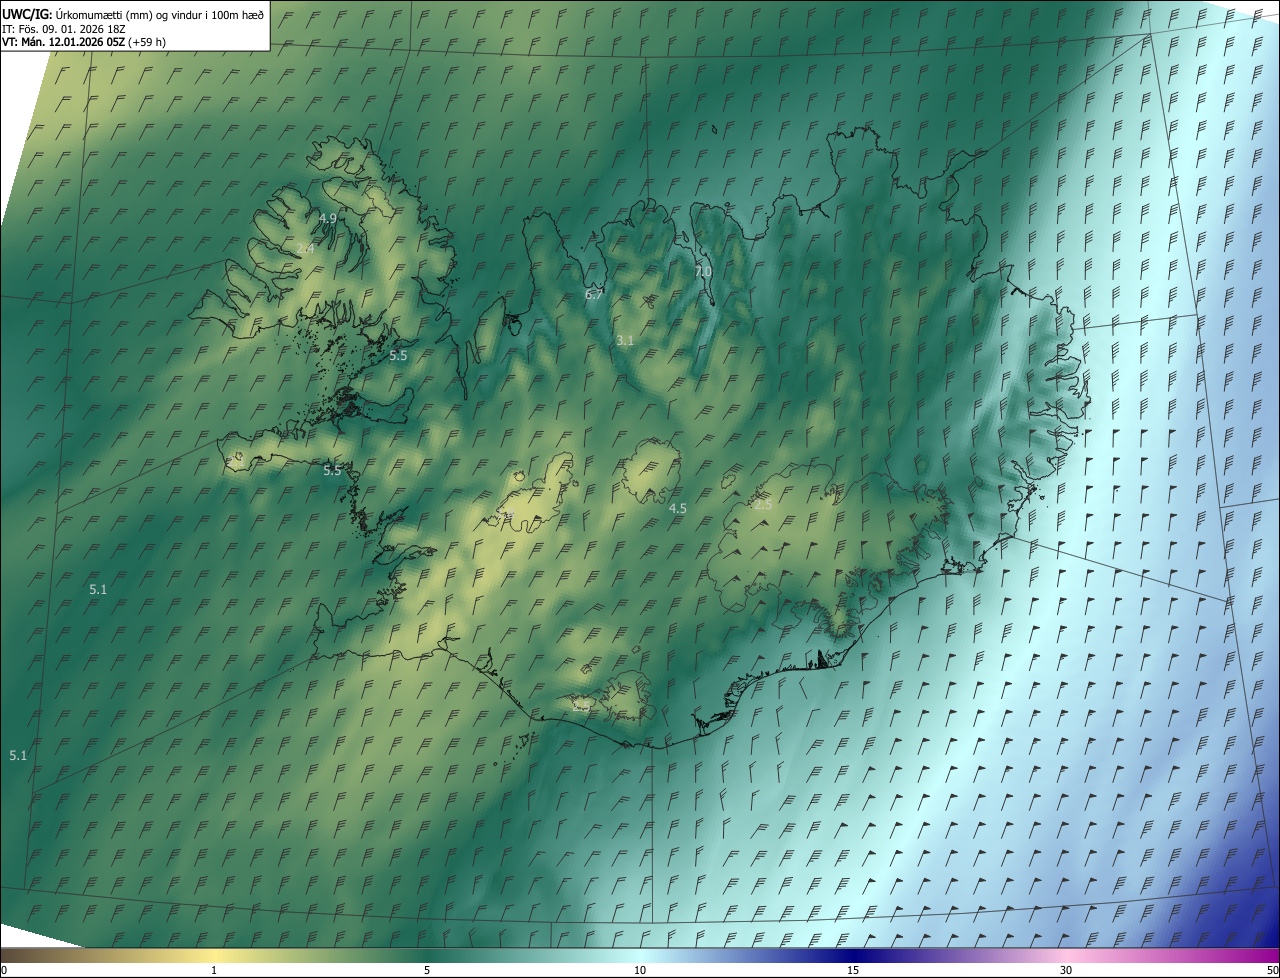Click the 6.7 value label on the map
This screenshot has height=978, width=1280.
(594, 295)
